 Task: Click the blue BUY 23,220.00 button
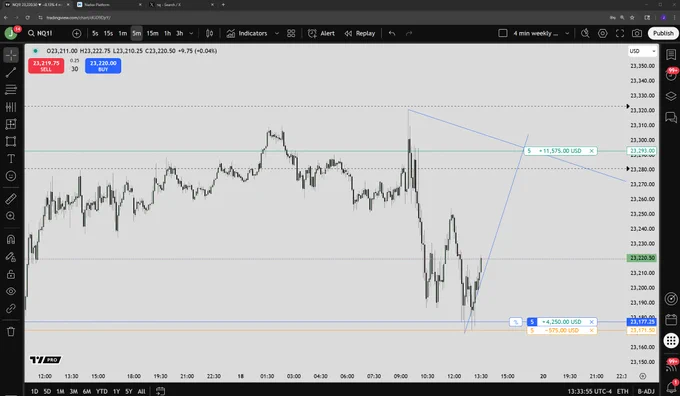103,66
